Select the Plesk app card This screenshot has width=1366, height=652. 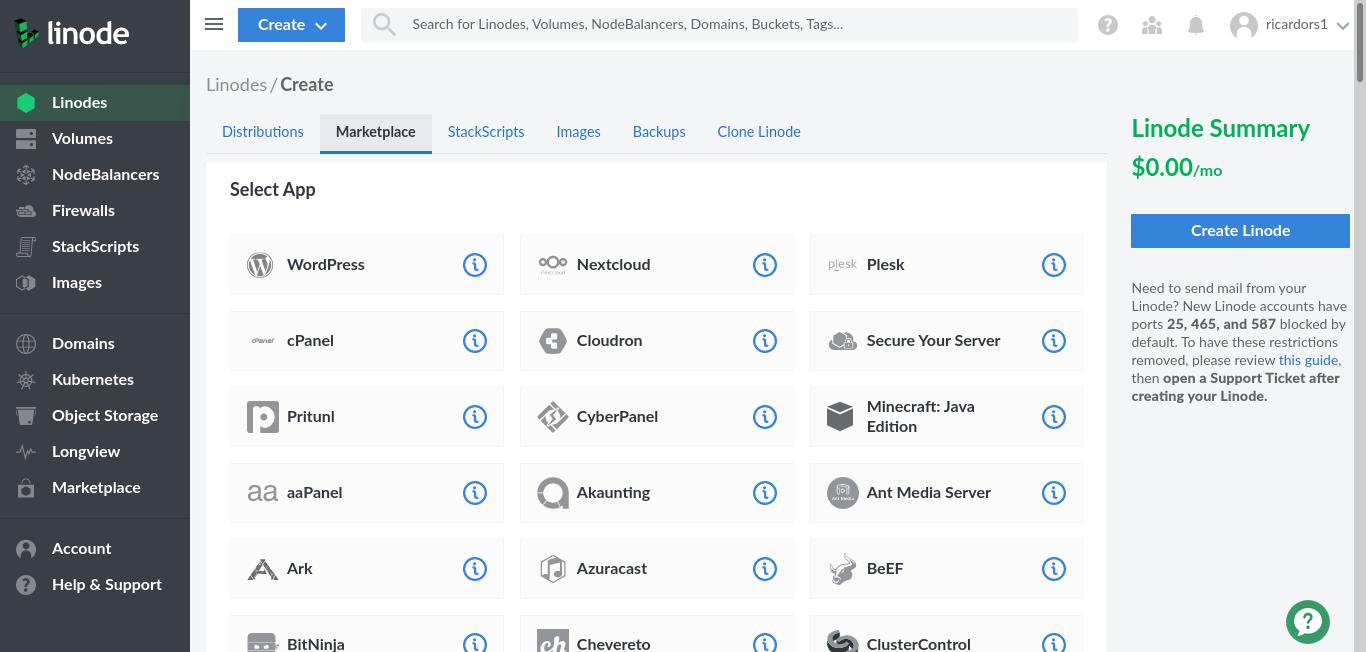click(946, 265)
